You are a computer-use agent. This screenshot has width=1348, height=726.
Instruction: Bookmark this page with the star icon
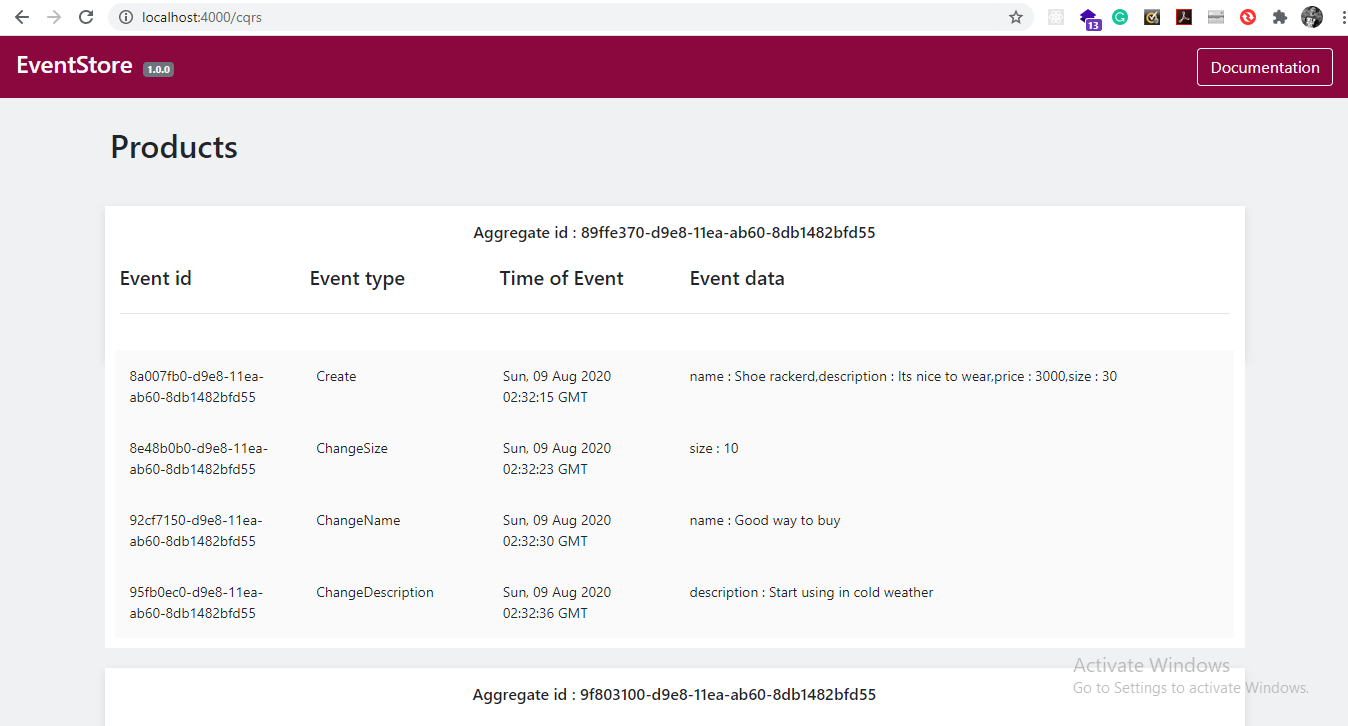(x=1016, y=17)
